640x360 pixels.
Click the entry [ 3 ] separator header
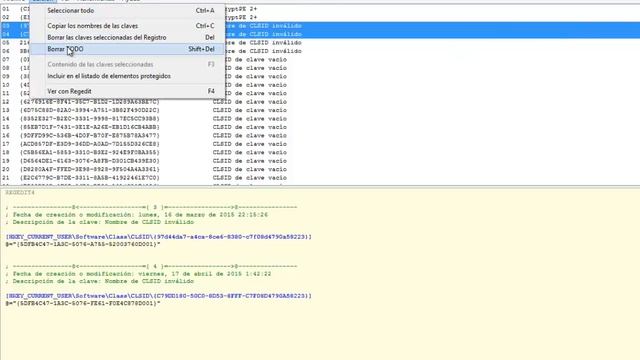(x=151, y=207)
